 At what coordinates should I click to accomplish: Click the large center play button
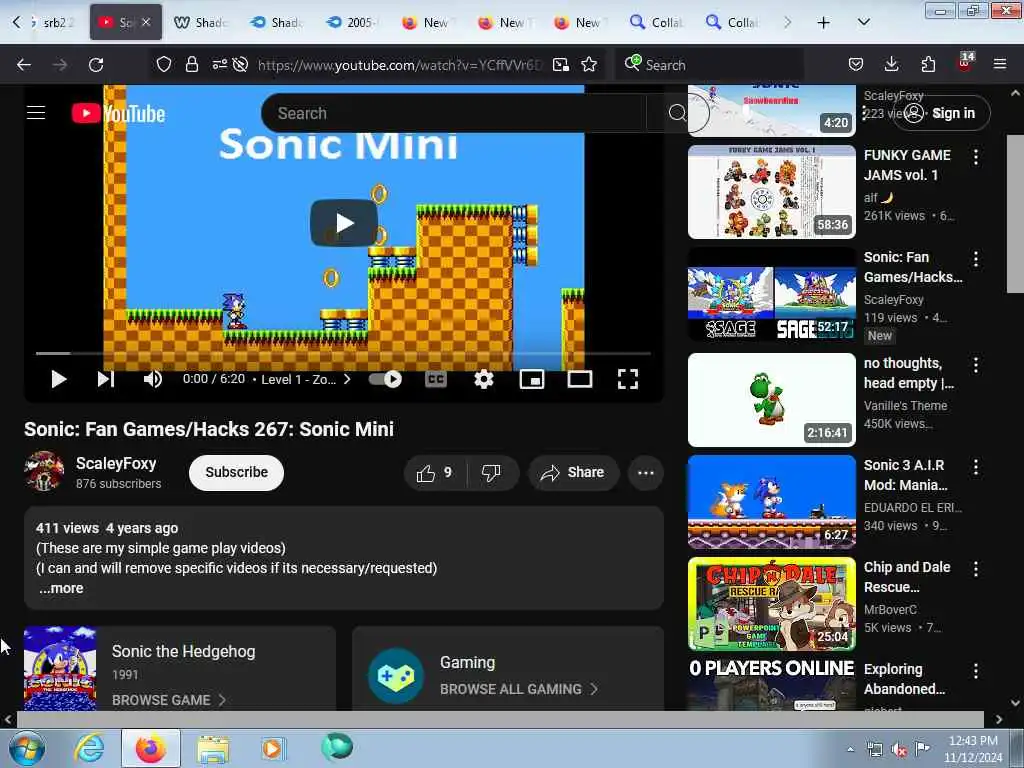[x=344, y=223]
